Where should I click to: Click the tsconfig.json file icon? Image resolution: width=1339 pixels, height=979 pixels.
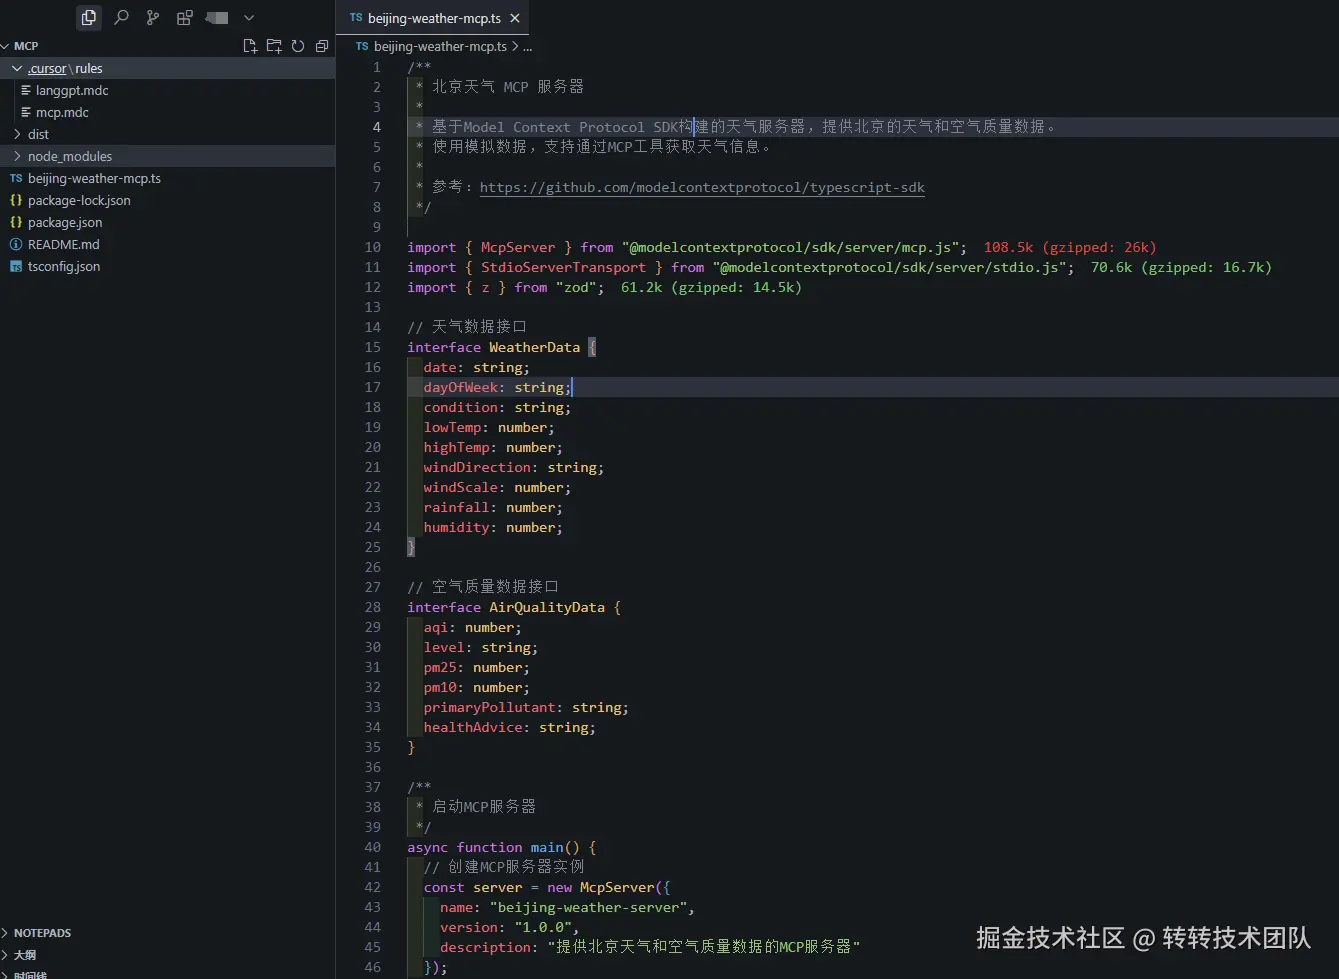pos(16,266)
